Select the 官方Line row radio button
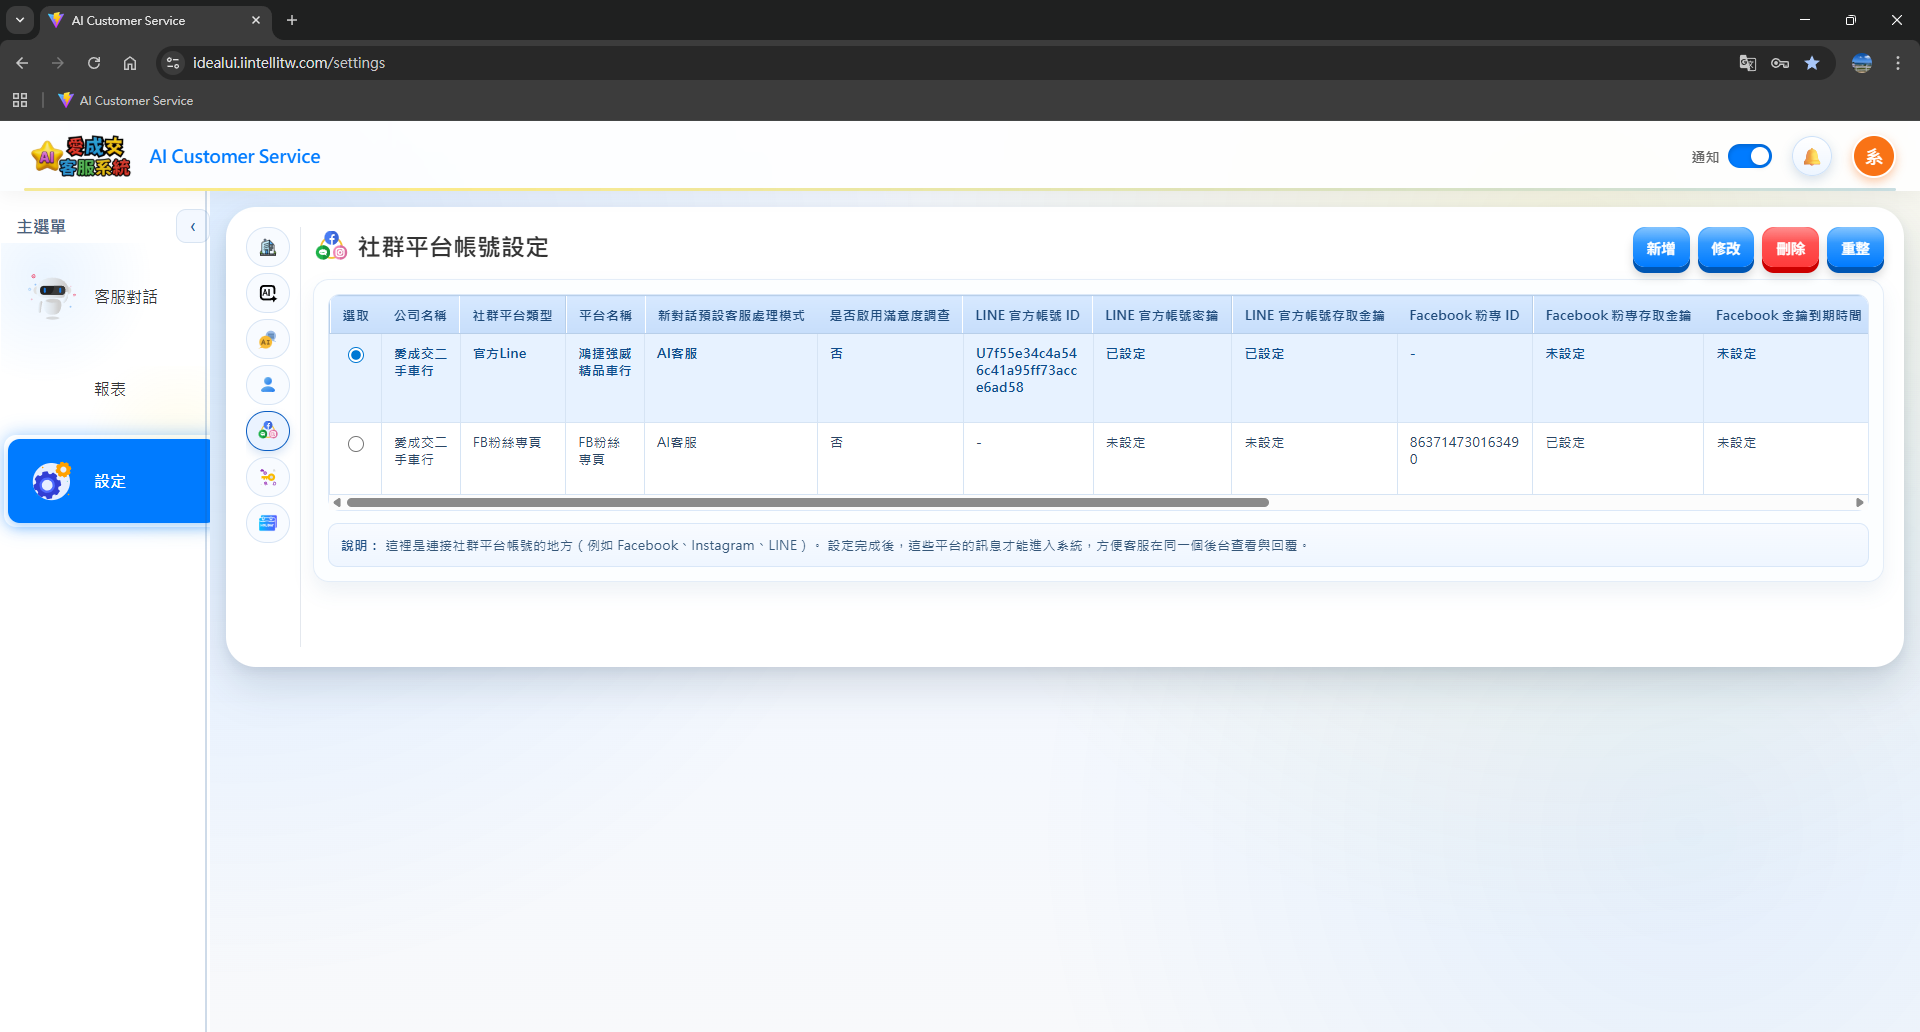 click(356, 355)
